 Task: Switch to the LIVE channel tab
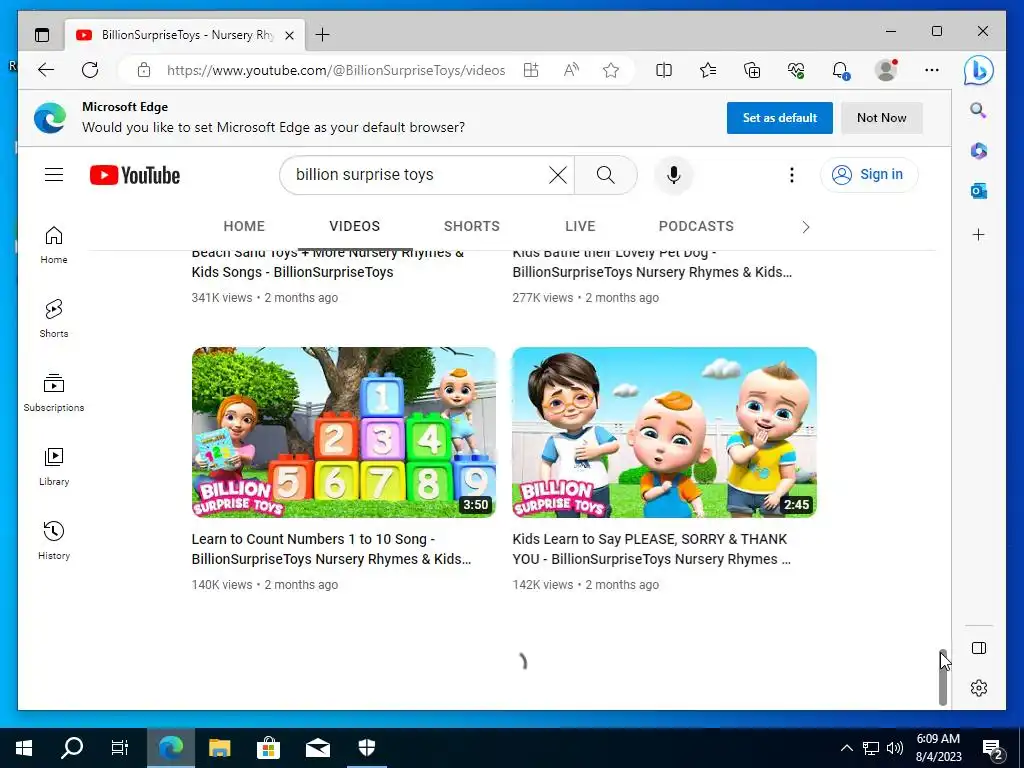(x=580, y=226)
